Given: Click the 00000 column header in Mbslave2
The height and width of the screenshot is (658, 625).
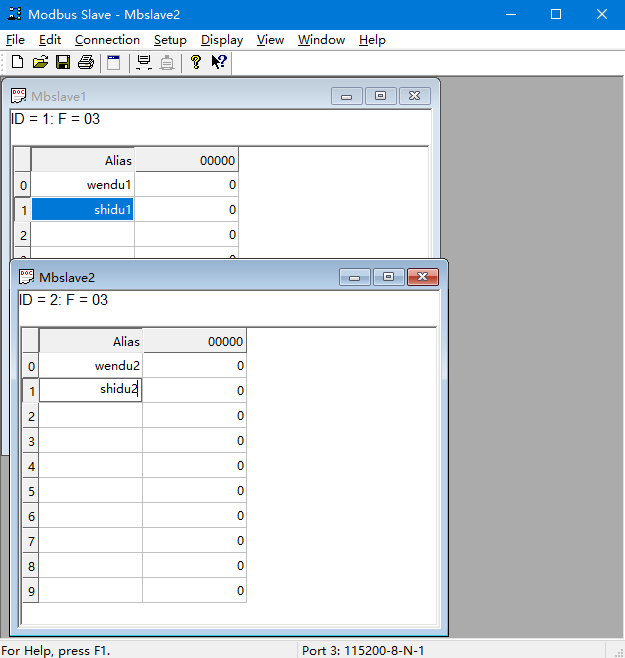Looking at the screenshot, I should (x=195, y=341).
